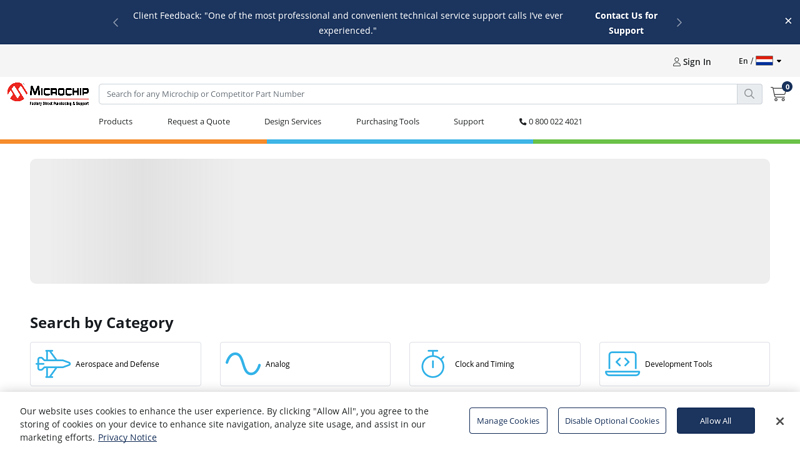
Task: Select the Clock and Timing stopwatch icon
Action: tap(433, 364)
